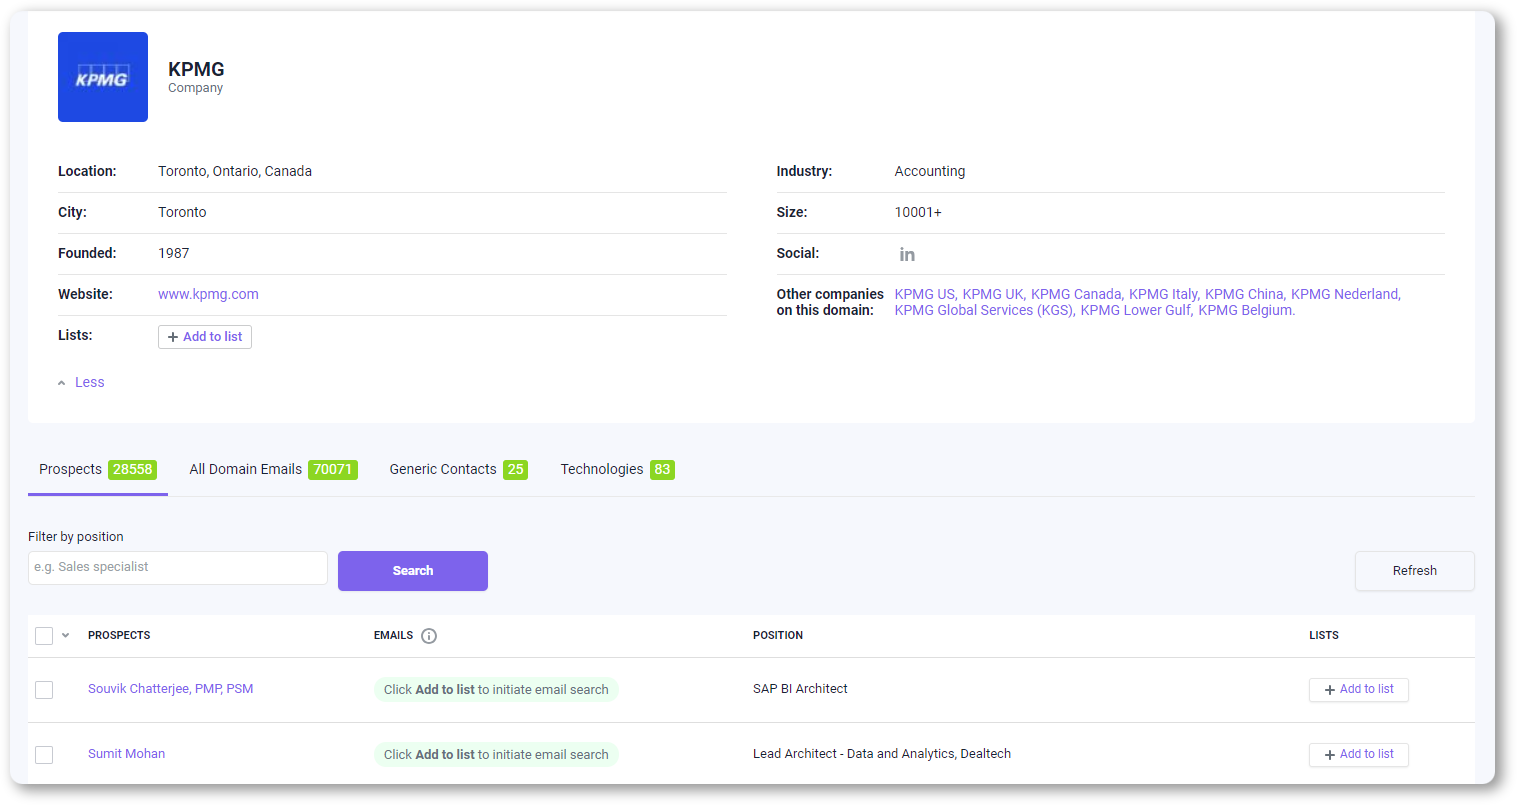
Task: Open the www.kpmg.com website link
Action: 208,294
